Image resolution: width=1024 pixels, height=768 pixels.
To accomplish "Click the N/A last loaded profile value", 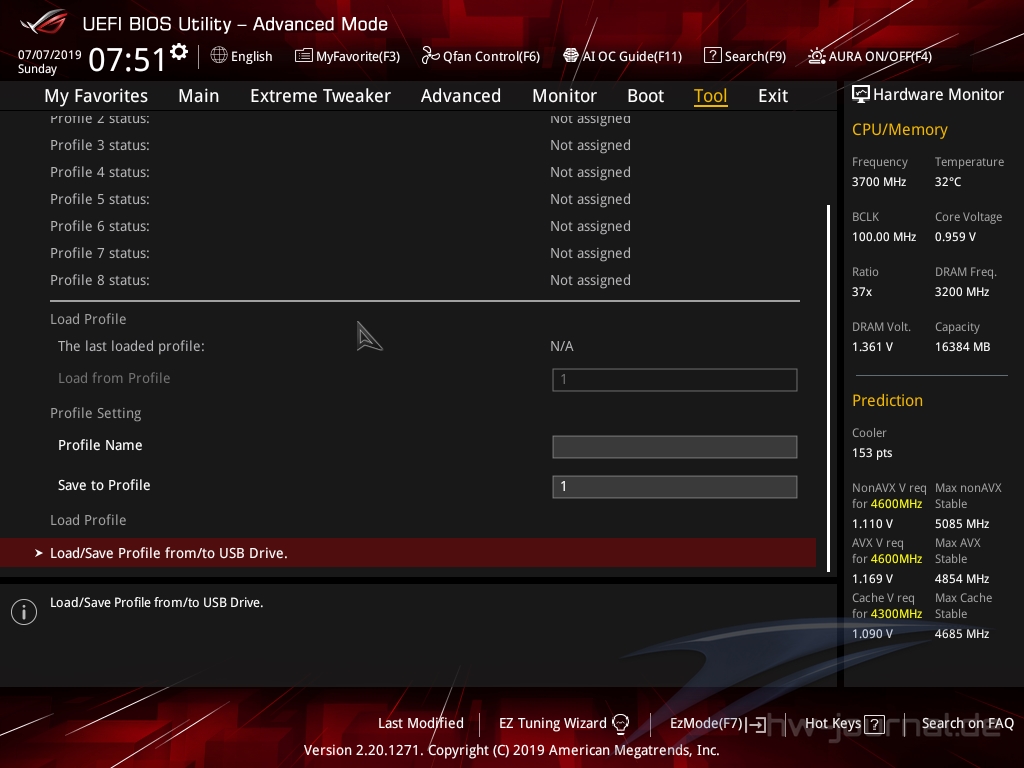I will click(562, 346).
